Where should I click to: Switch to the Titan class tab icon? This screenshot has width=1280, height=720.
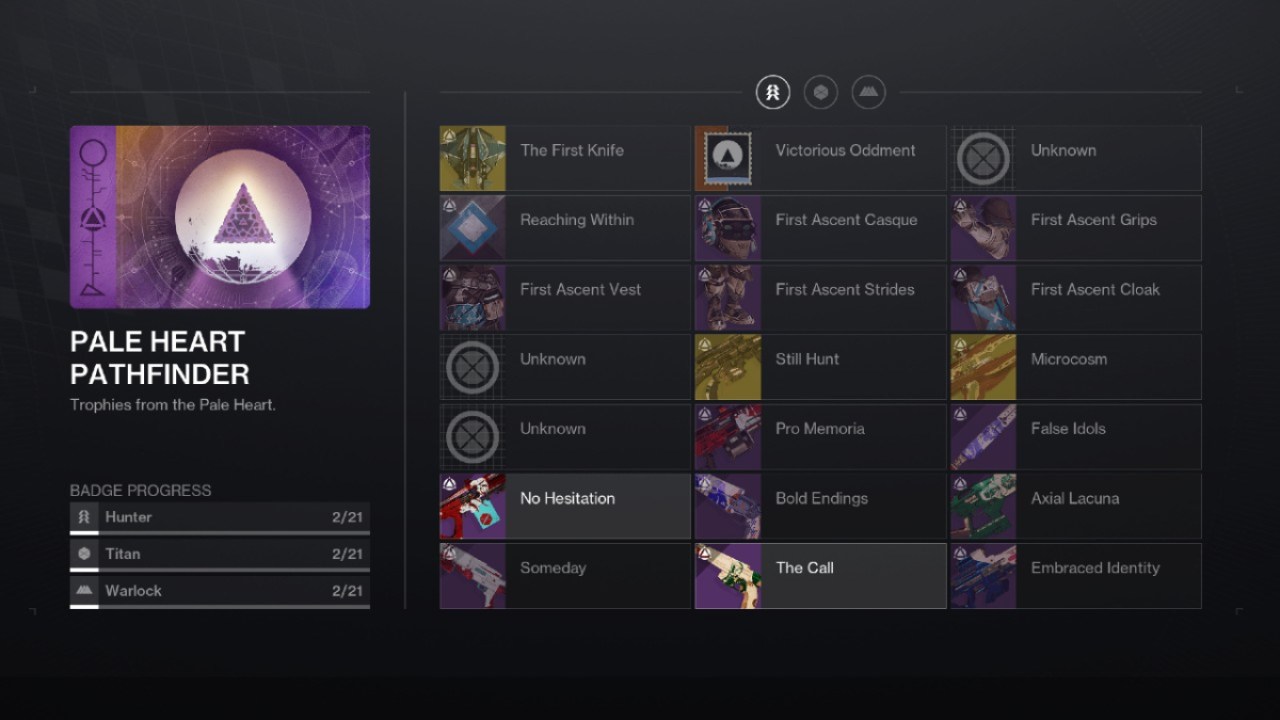click(x=821, y=93)
